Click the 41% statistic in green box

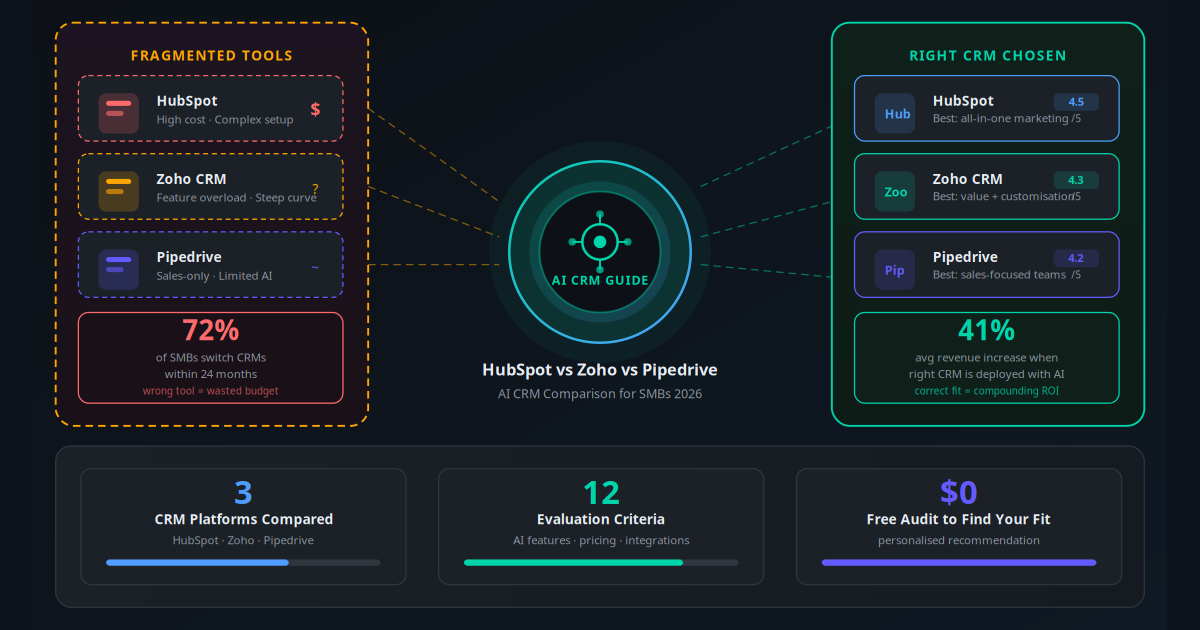point(986,331)
